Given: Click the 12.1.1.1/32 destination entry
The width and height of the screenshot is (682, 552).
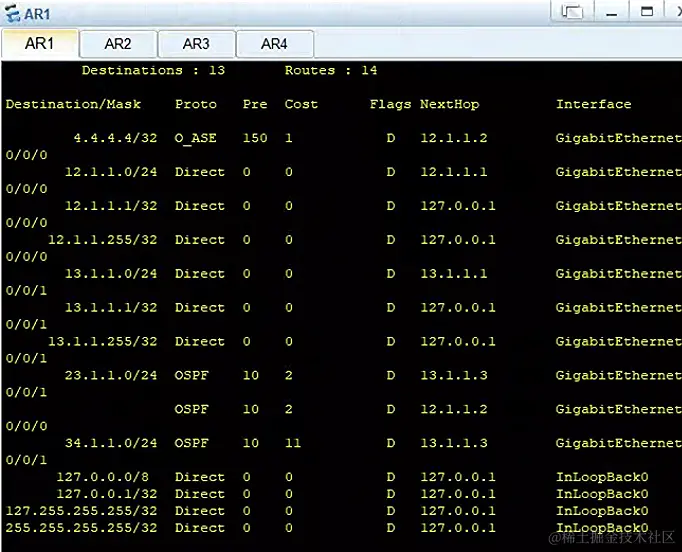Looking at the screenshot, I should [x=111, y=206].
